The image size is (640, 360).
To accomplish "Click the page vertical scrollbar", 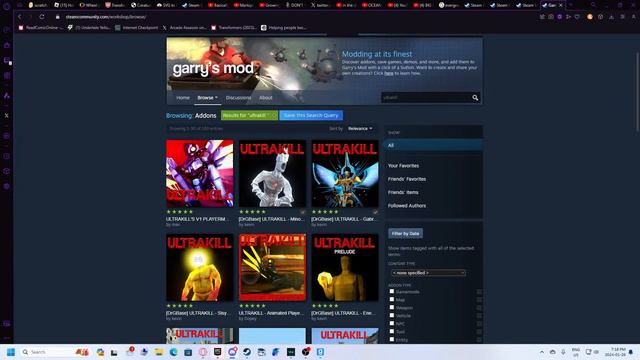I will pos(638,92).
